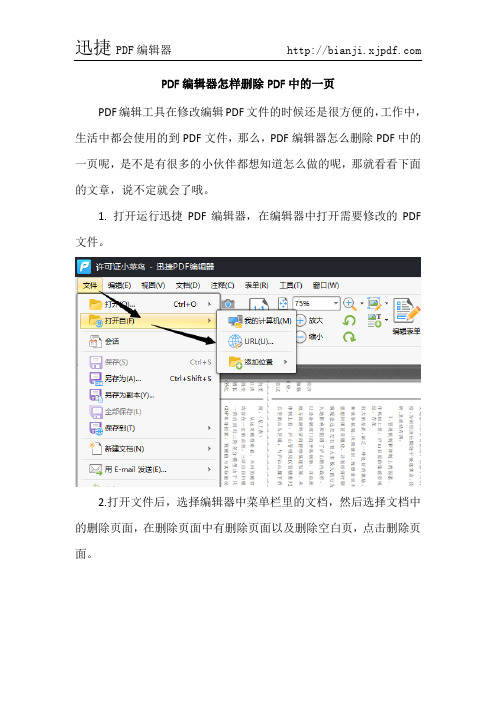Click the fit page arrows icon
Viewport: 496px width, 702px height.
click(283, 304)
